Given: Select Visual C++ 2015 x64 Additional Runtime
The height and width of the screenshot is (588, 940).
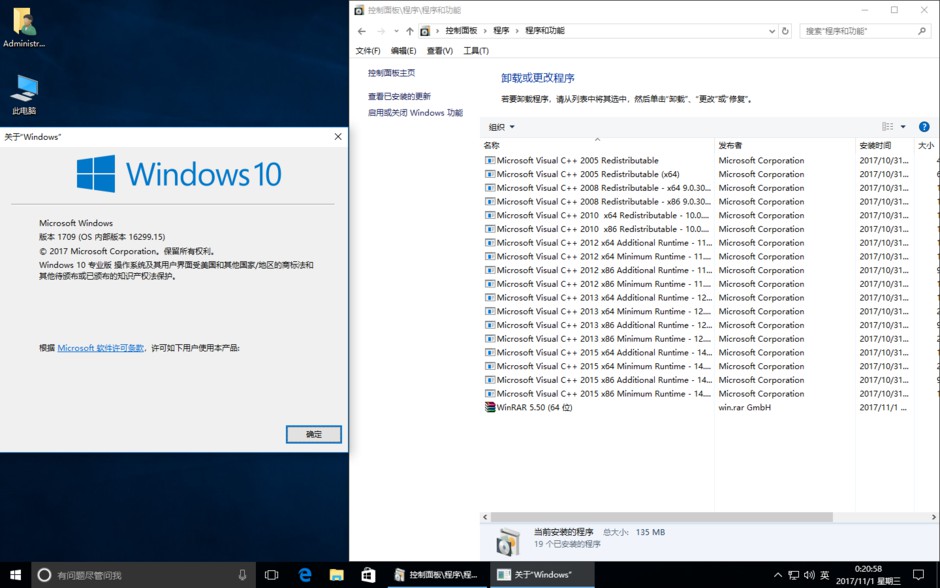Looking at the screenshot, I should 710,352.
